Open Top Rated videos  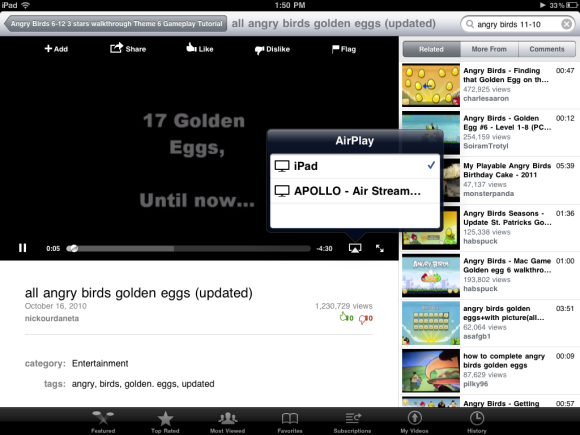coord(165,422)
